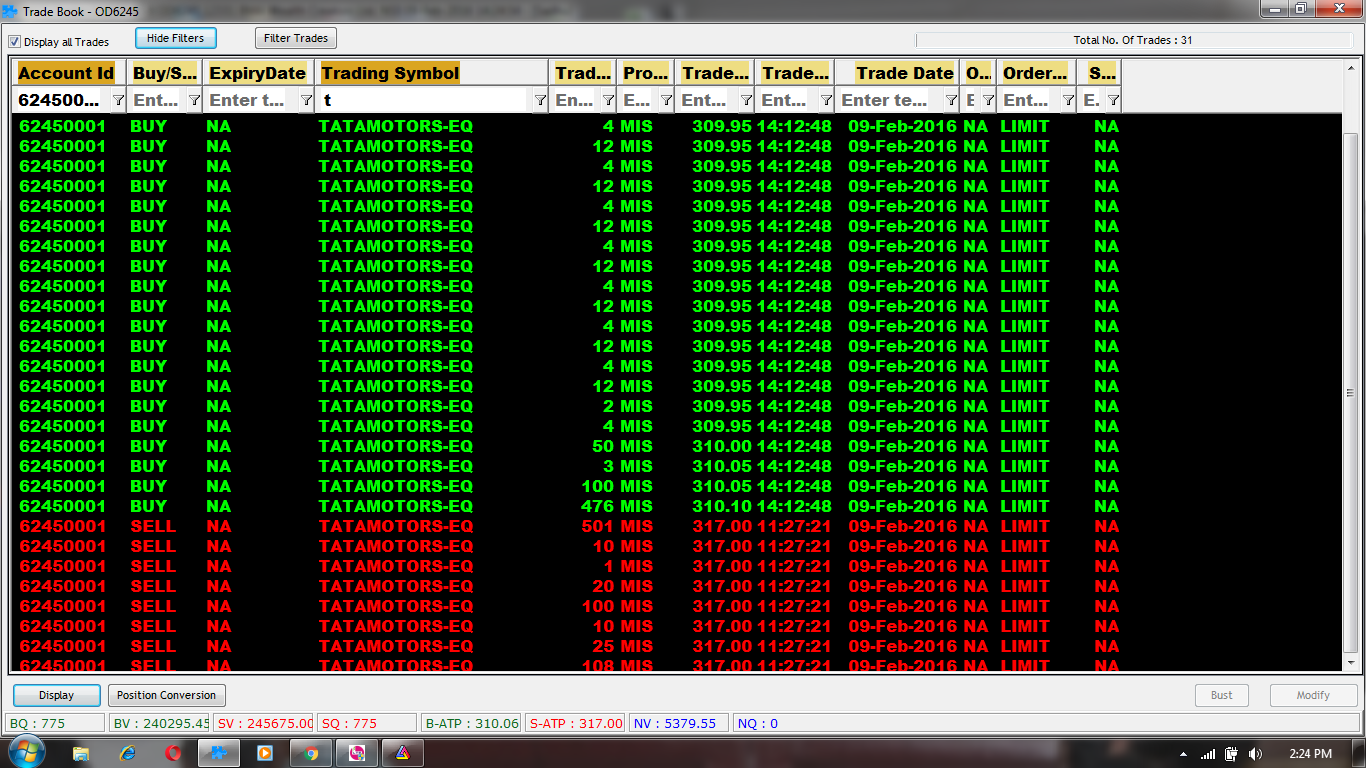Click the SQ : 775 status field

click(367, 723)
